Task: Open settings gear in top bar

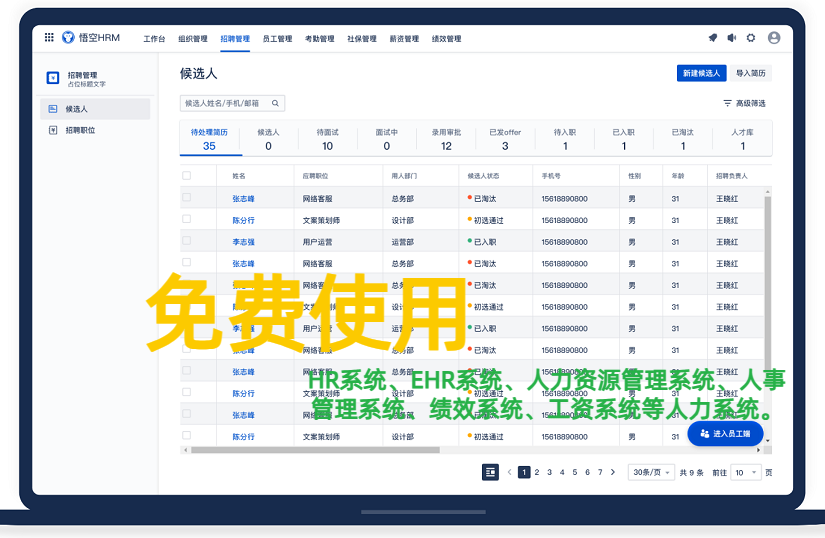Action: click(751, 38)
